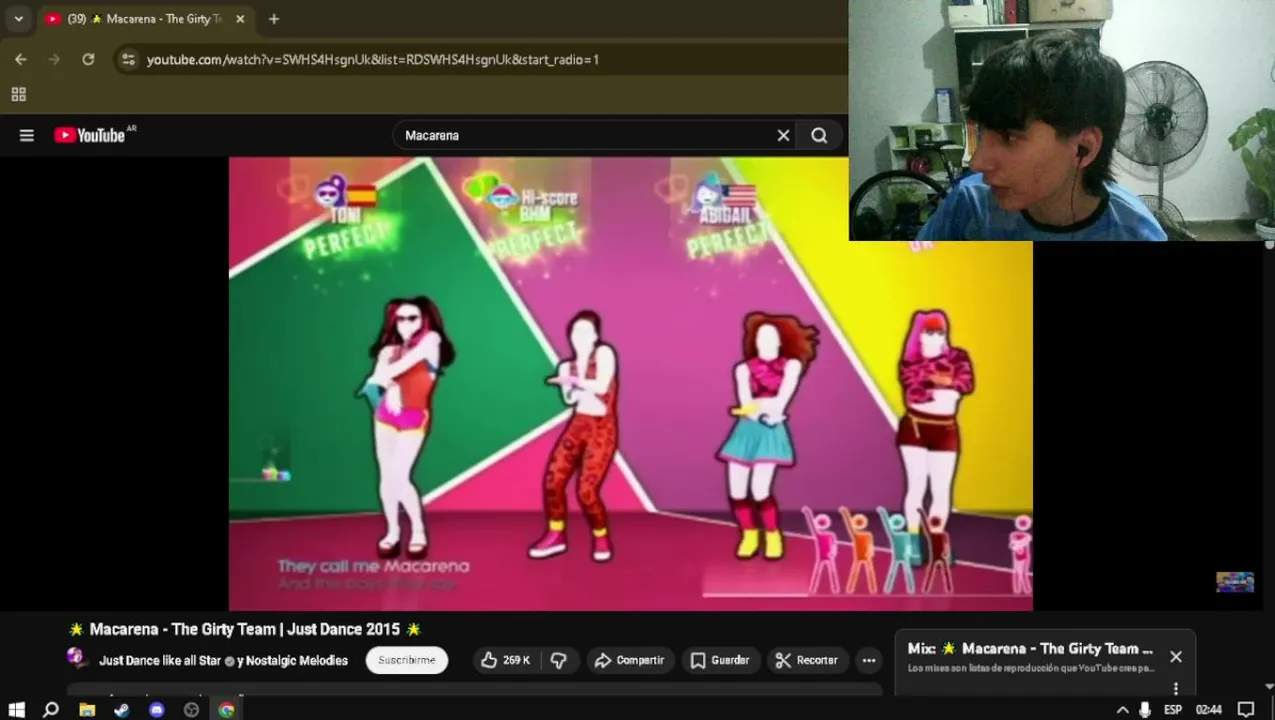
Task: Click the Suscribirme button
Action: click(407, 660)
